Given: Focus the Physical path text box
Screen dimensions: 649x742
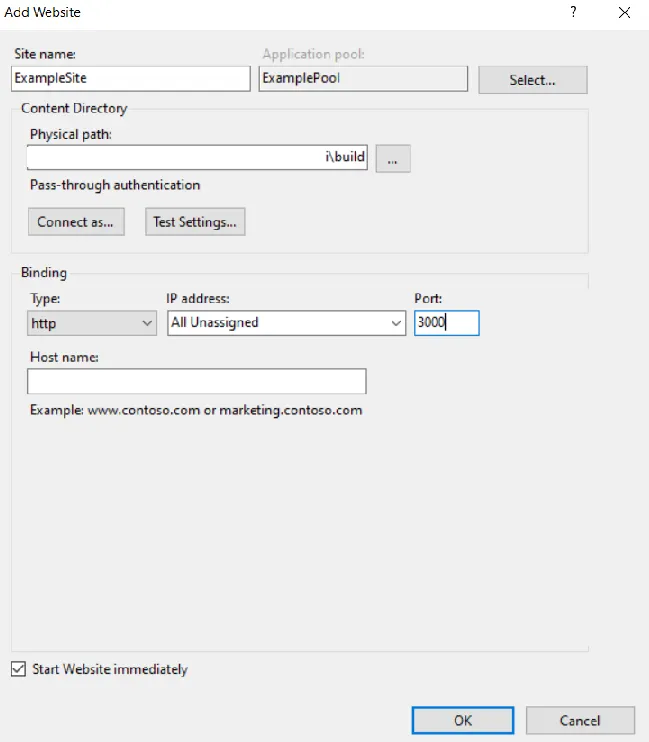Looking at the screenshot, I should click(197, 158).
